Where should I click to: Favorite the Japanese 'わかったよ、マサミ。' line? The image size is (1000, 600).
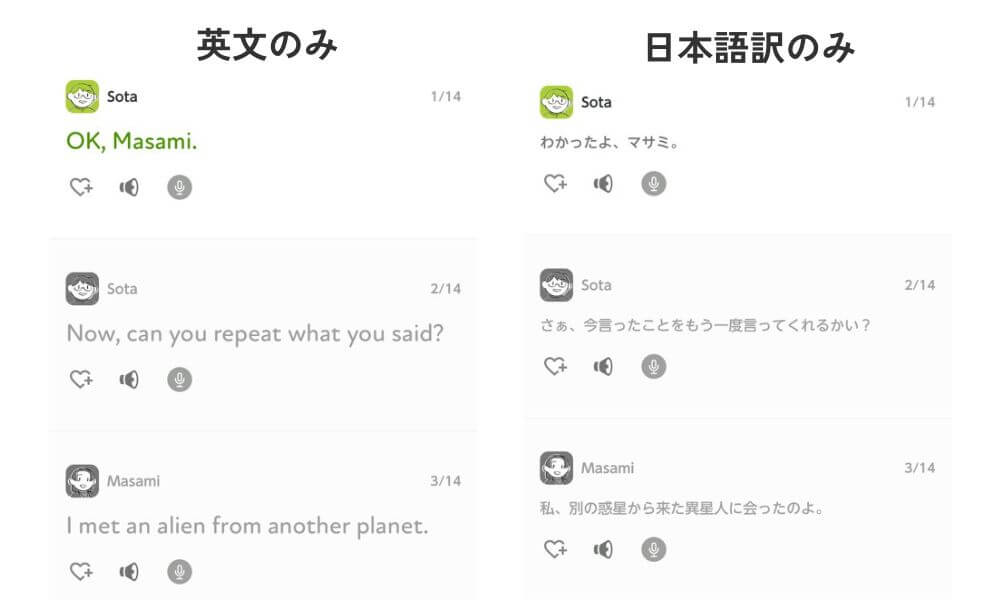[555, 183]
